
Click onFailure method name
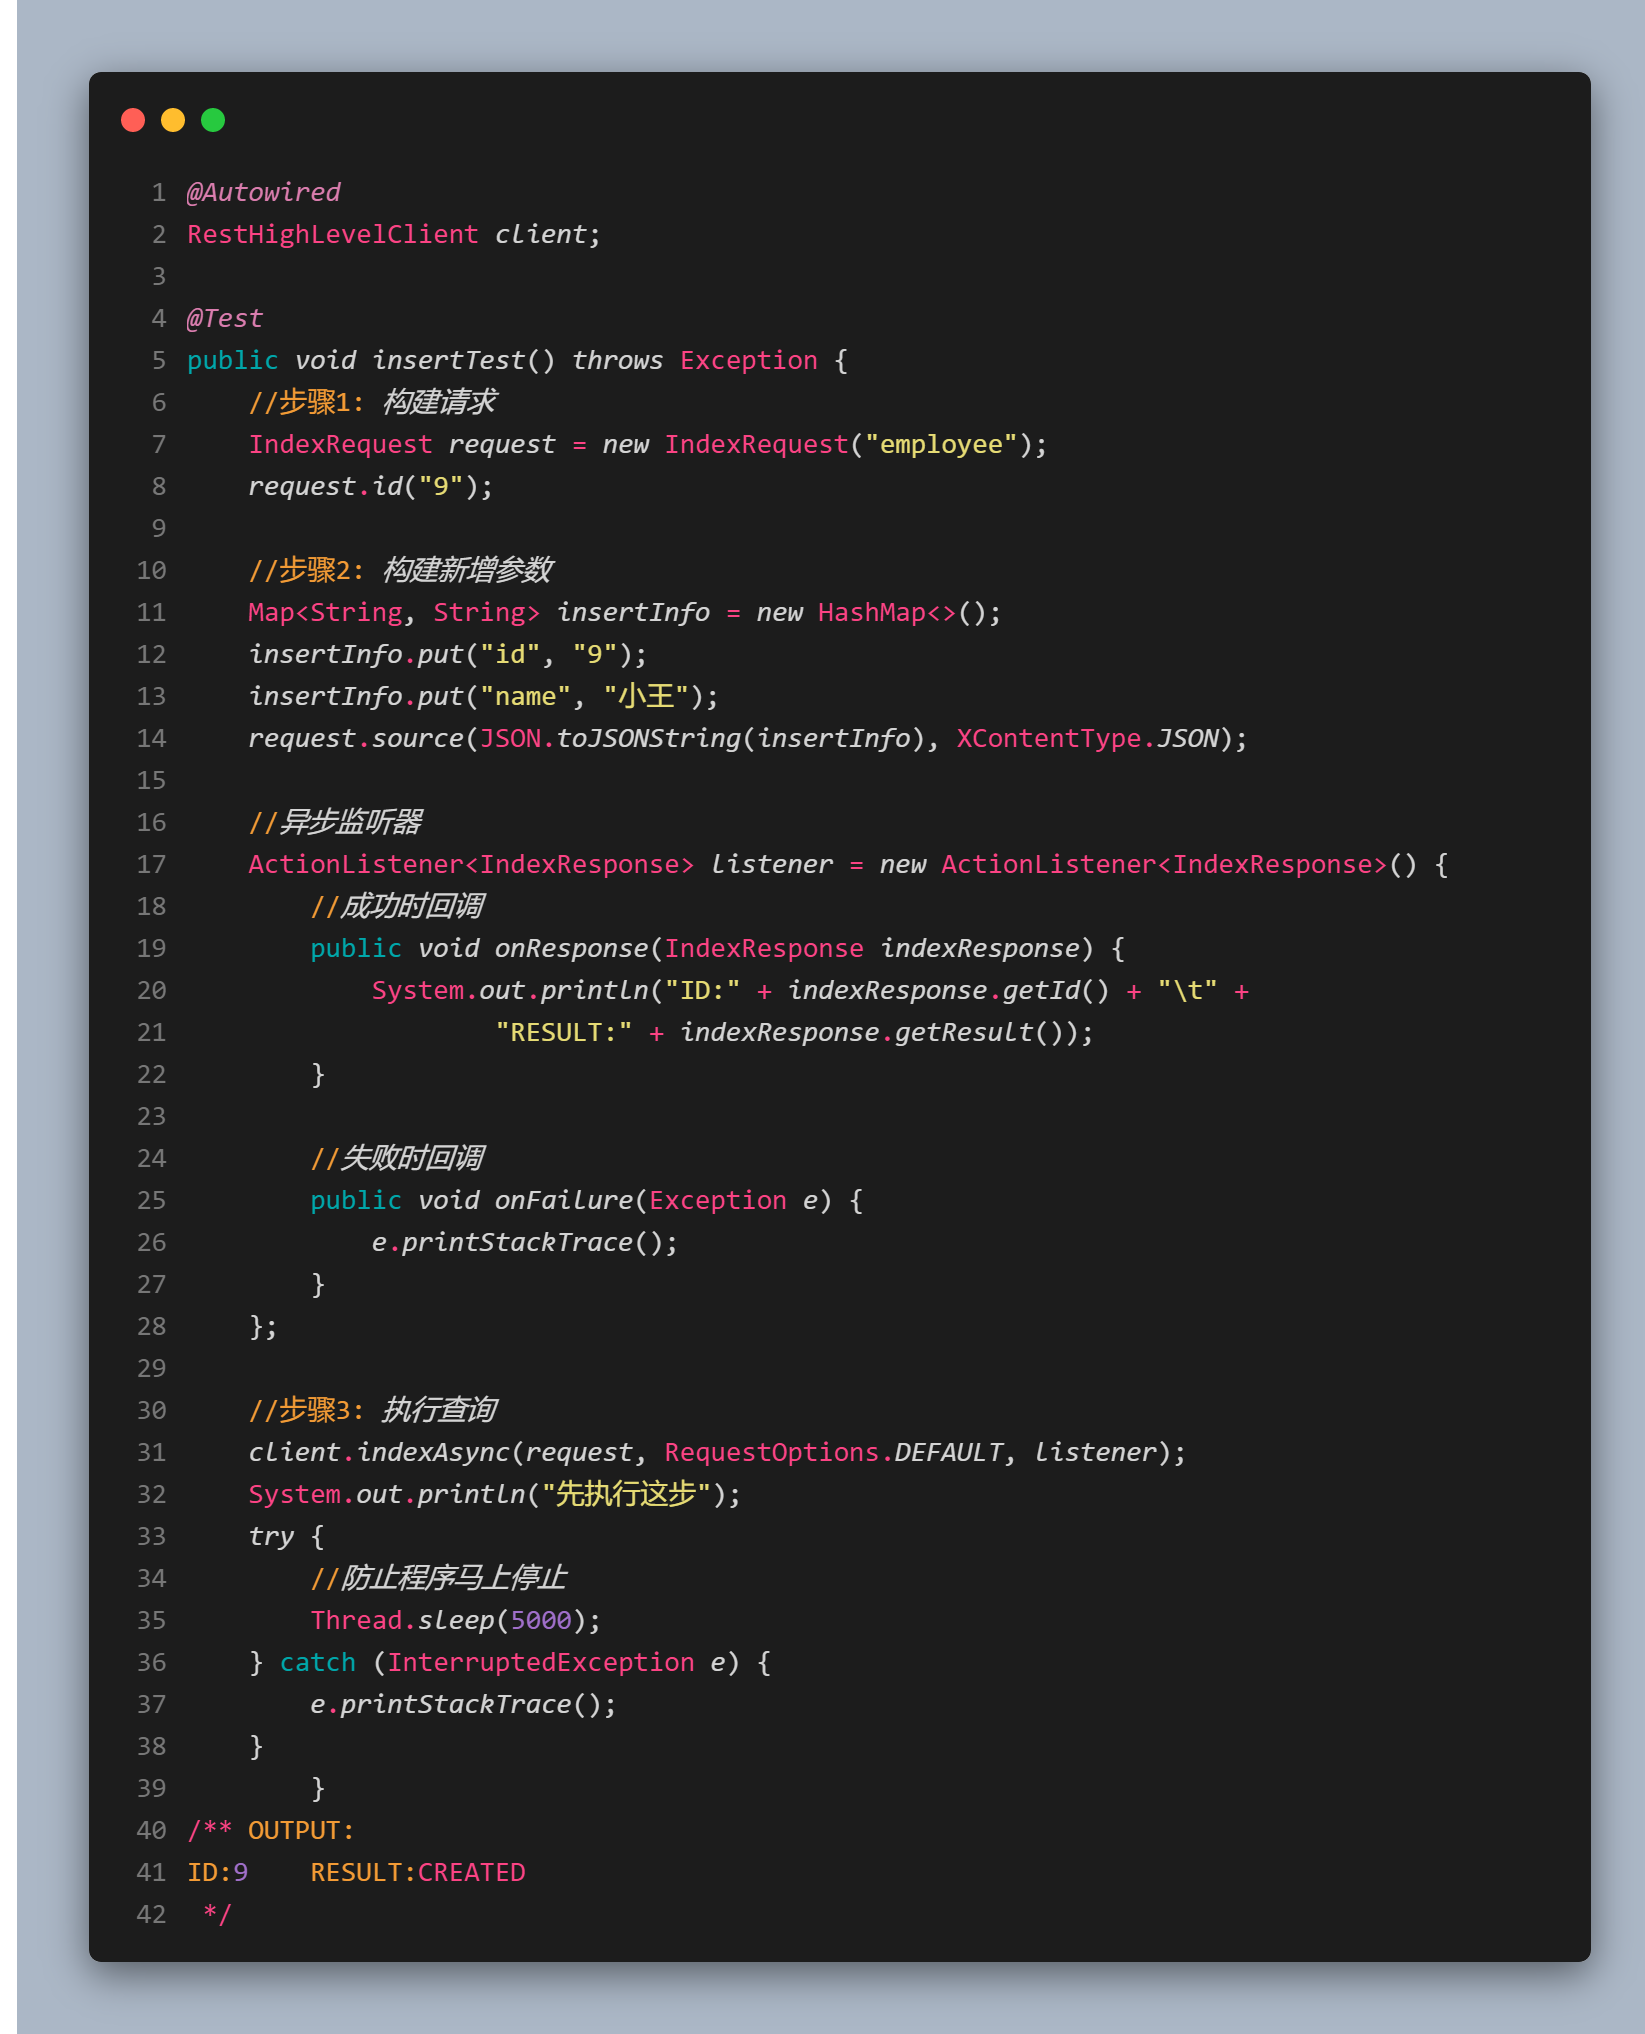click(x=564, y=1200)
